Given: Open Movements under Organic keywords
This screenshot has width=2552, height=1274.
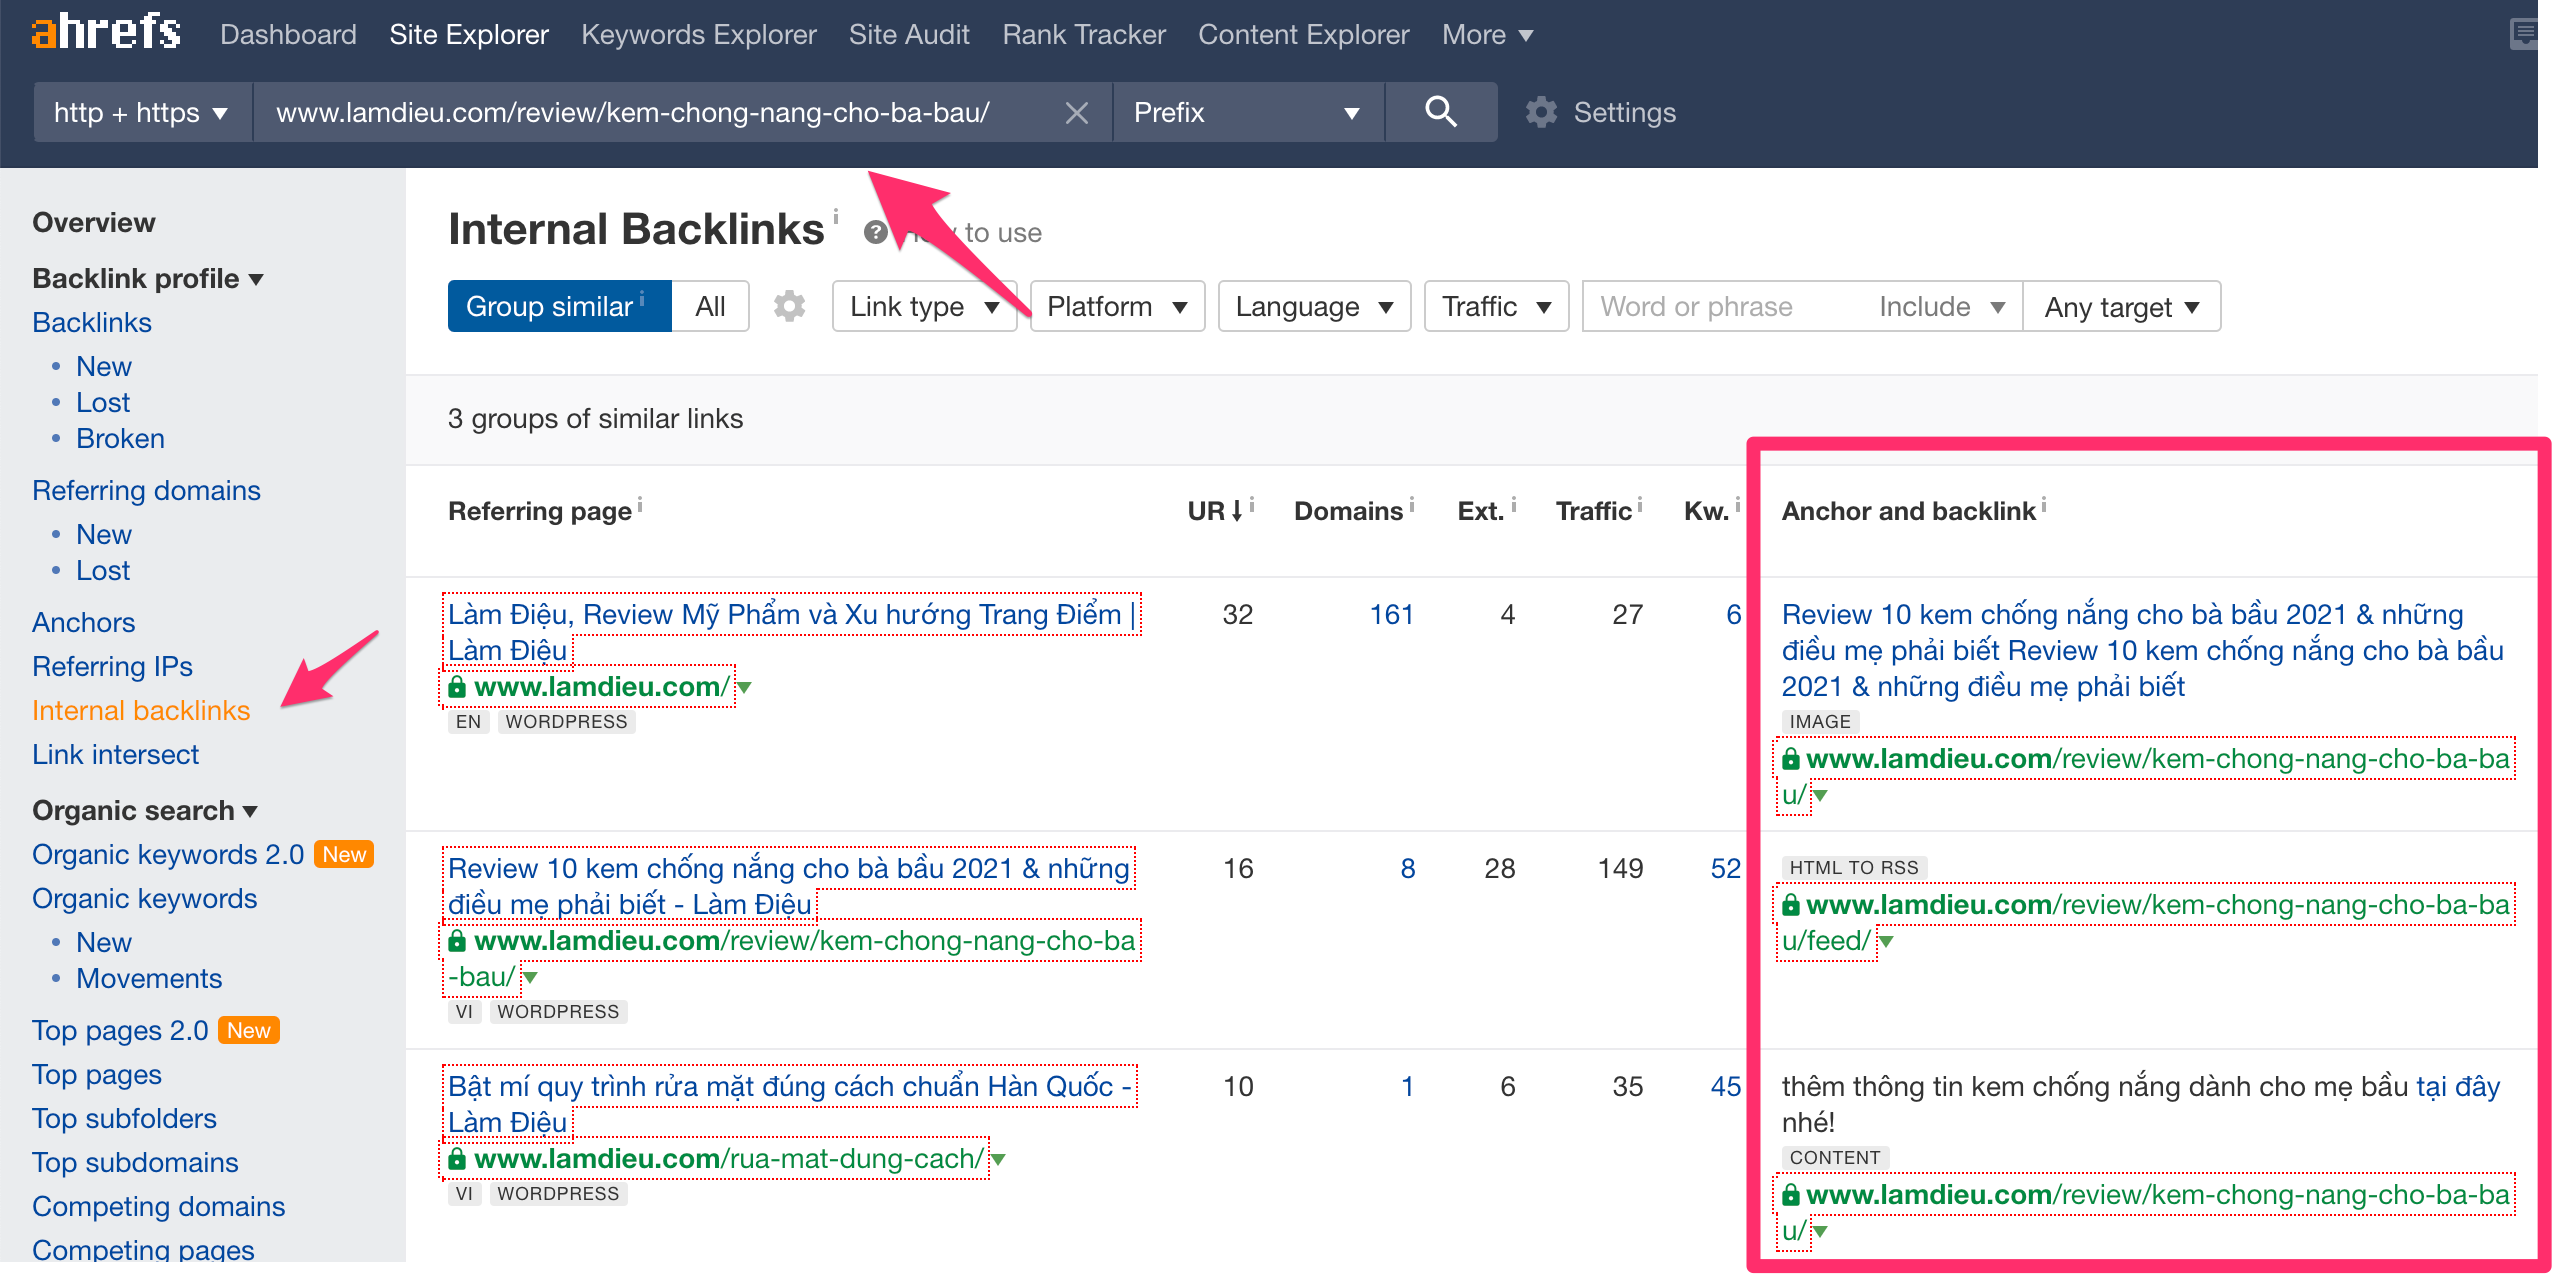Looking at the screenshot, I should click(x=149, y=978).
